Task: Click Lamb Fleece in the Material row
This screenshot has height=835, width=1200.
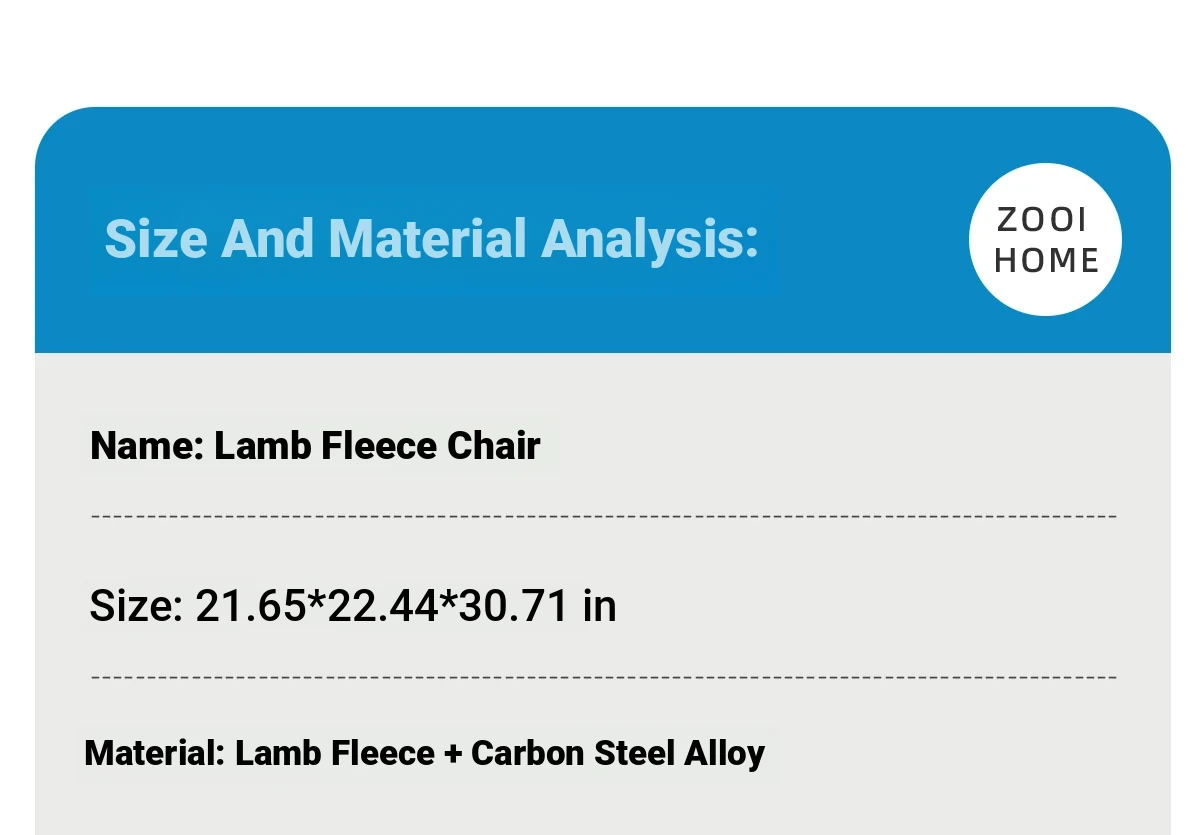Action: [334, 753]
